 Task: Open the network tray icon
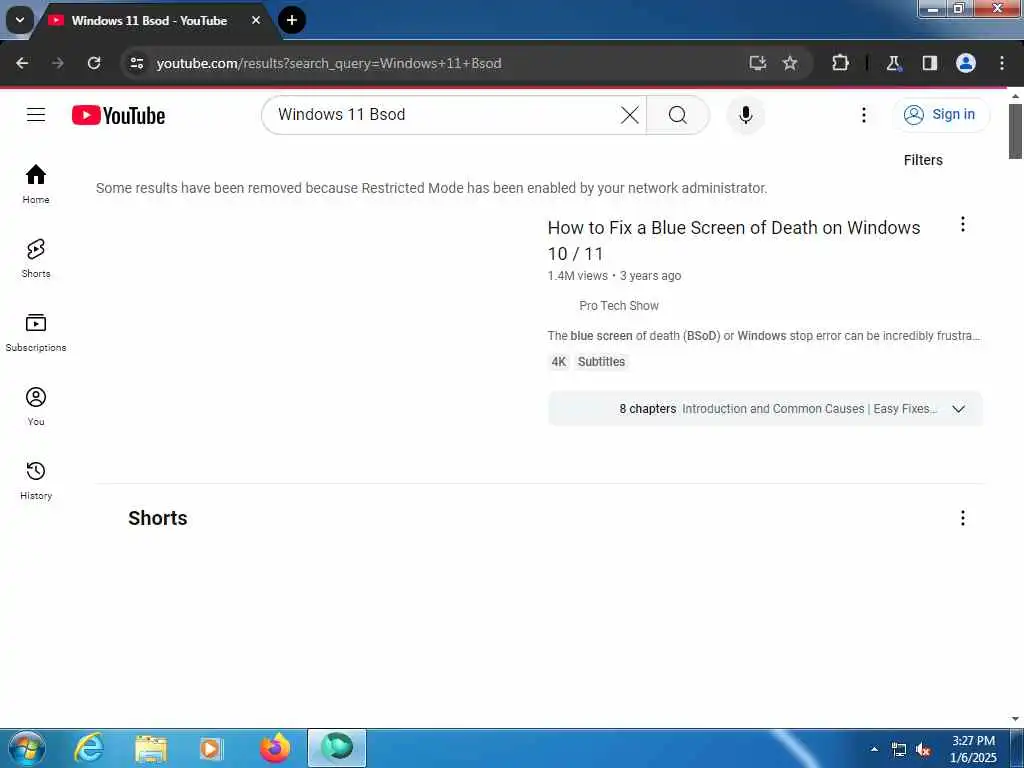coord(899,750)
